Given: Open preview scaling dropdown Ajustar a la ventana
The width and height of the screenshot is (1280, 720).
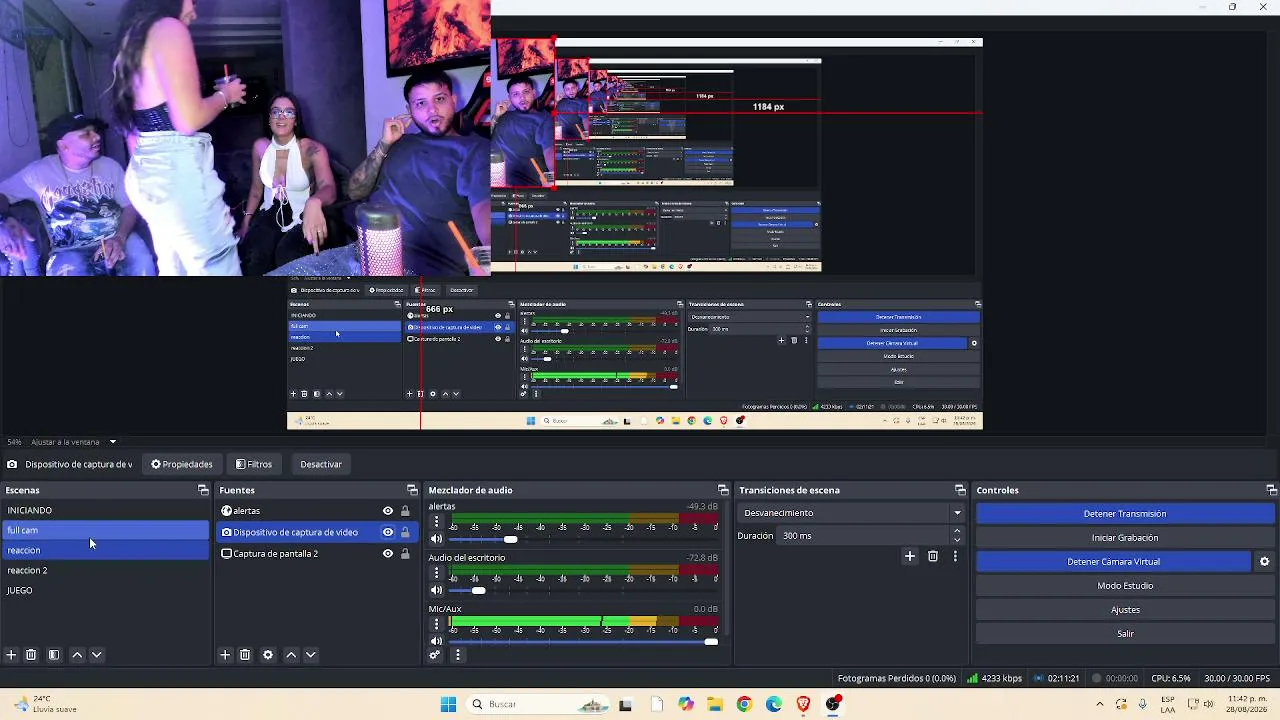Looking at the screenshot, I should pyautogui.click(x=72, y=442).
